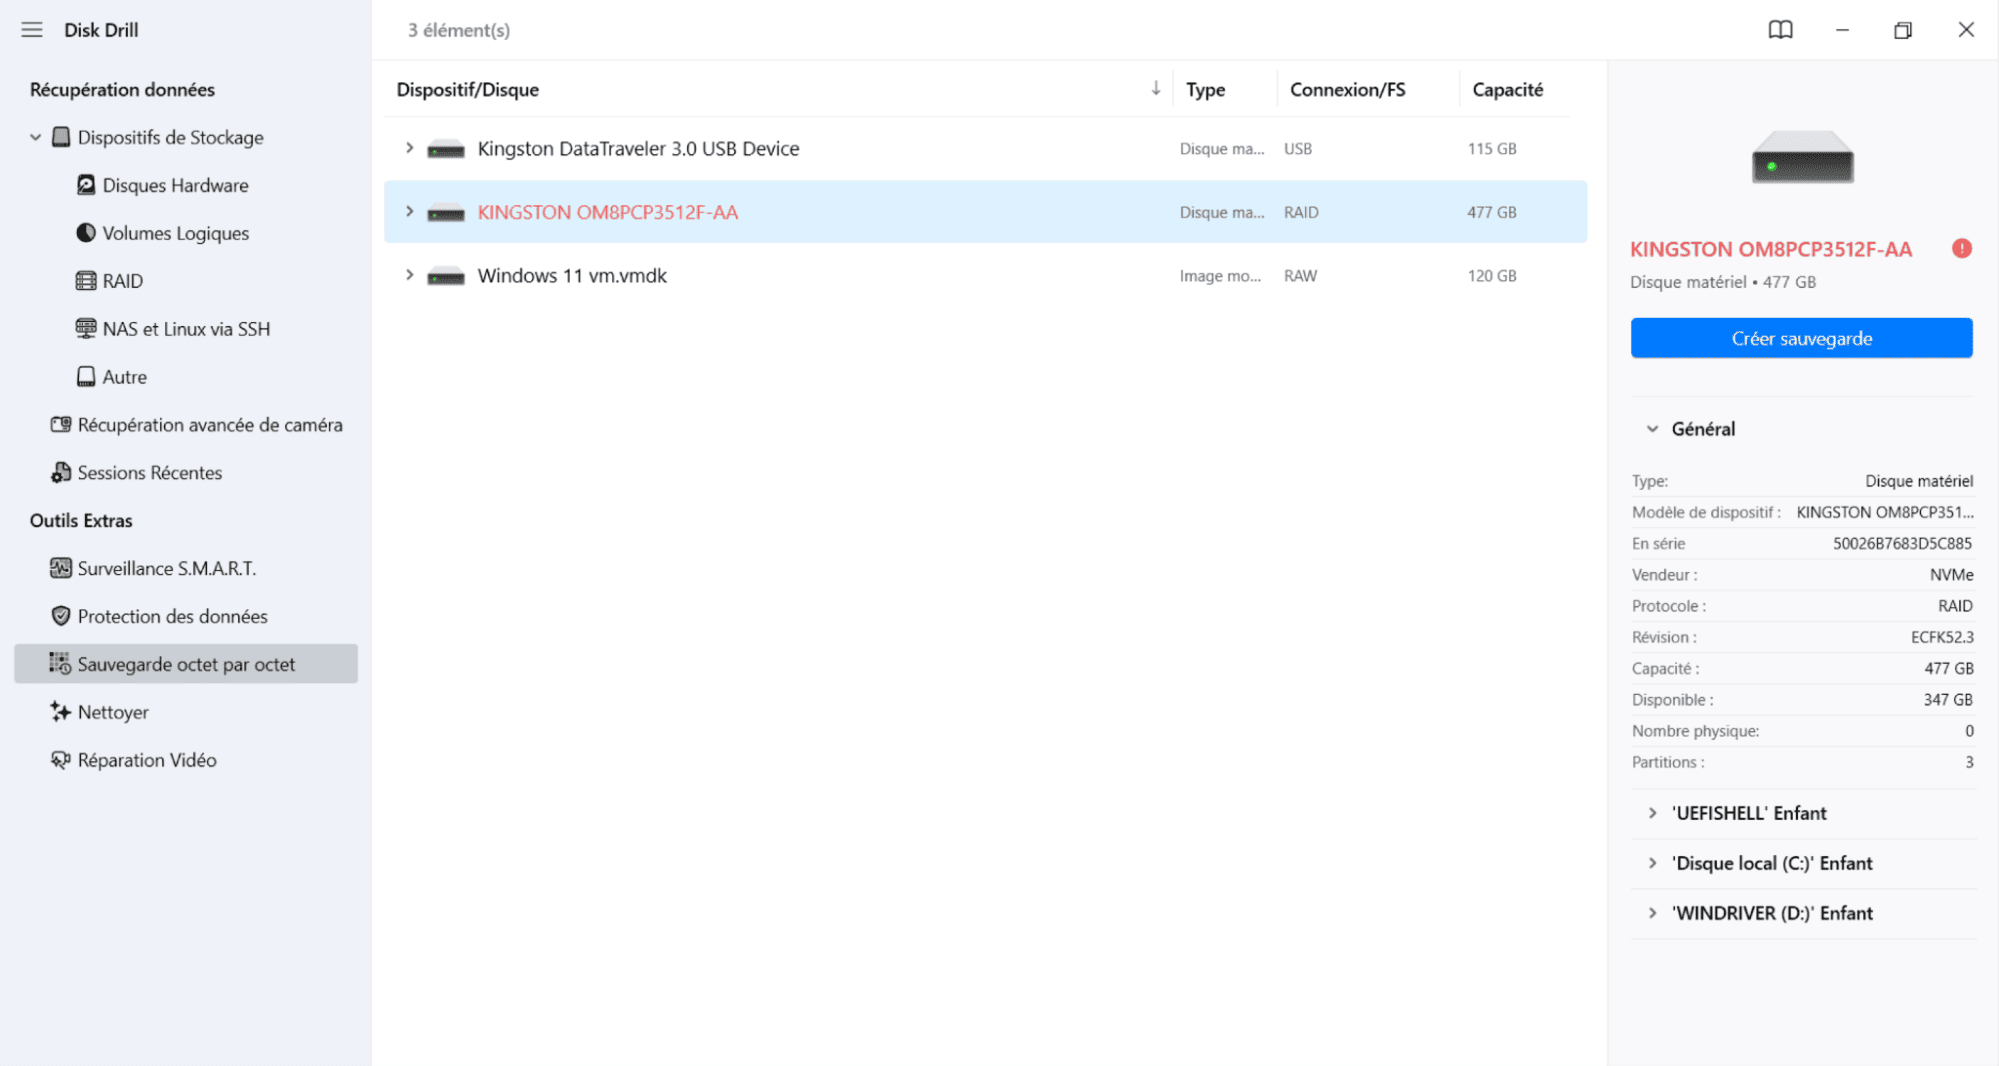The image size is (1999, 1066).
Task: Click the Disques Hardware icon
Action: tap(86, 185)
